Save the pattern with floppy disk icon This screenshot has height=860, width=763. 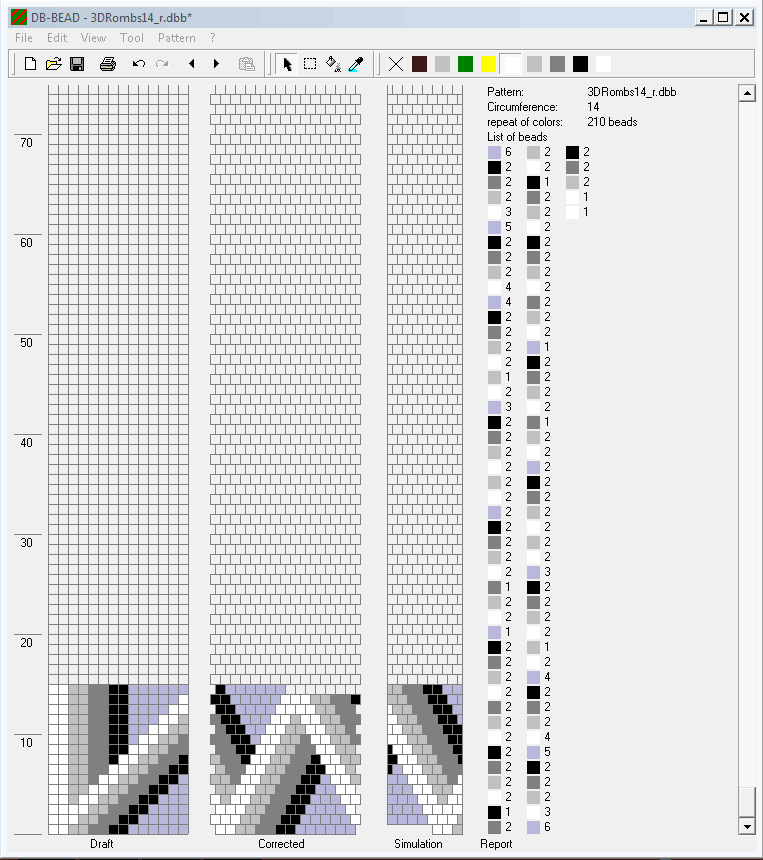coord(77,64)
